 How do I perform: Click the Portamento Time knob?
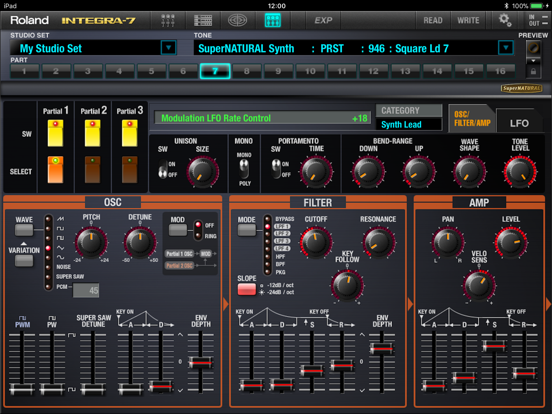(316, 172)
